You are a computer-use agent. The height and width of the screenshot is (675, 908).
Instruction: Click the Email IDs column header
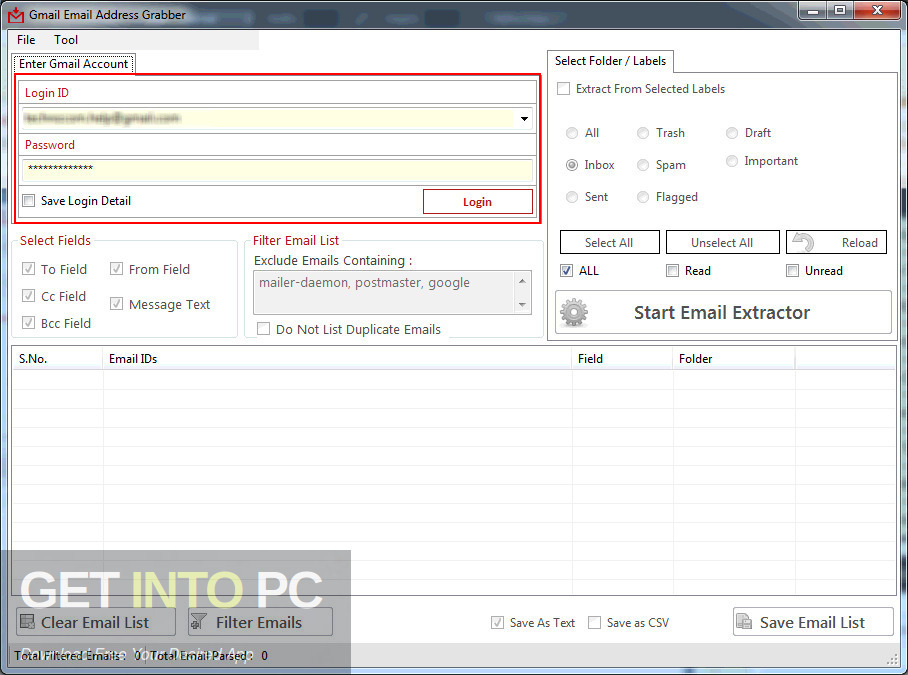coord(338,359)
